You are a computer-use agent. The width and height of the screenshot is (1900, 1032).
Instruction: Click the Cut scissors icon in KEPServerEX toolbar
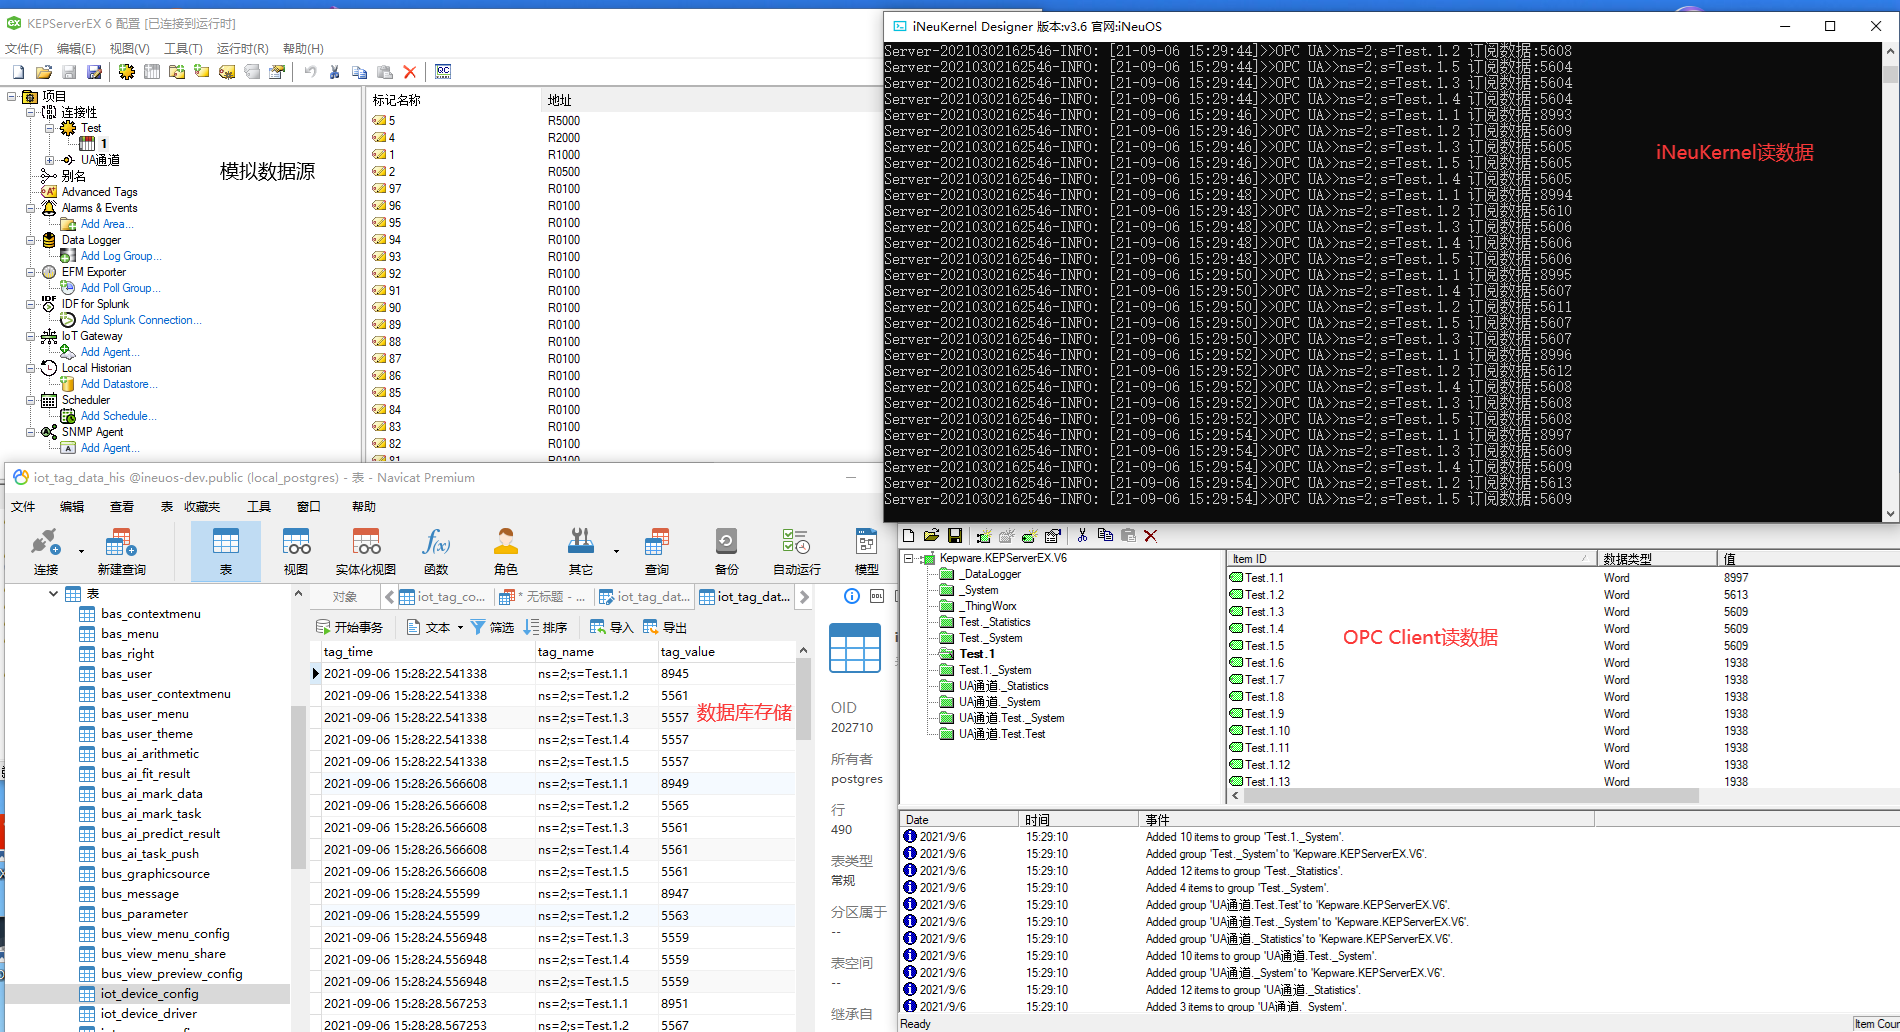click(x=335, y=72)
